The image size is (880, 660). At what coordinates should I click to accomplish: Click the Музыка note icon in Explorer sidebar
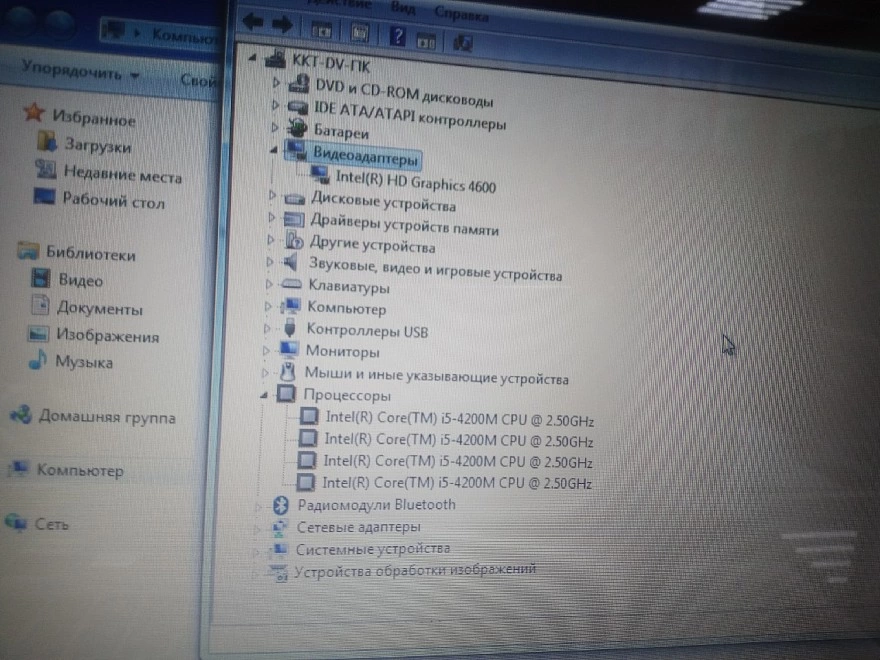(37, 359)
